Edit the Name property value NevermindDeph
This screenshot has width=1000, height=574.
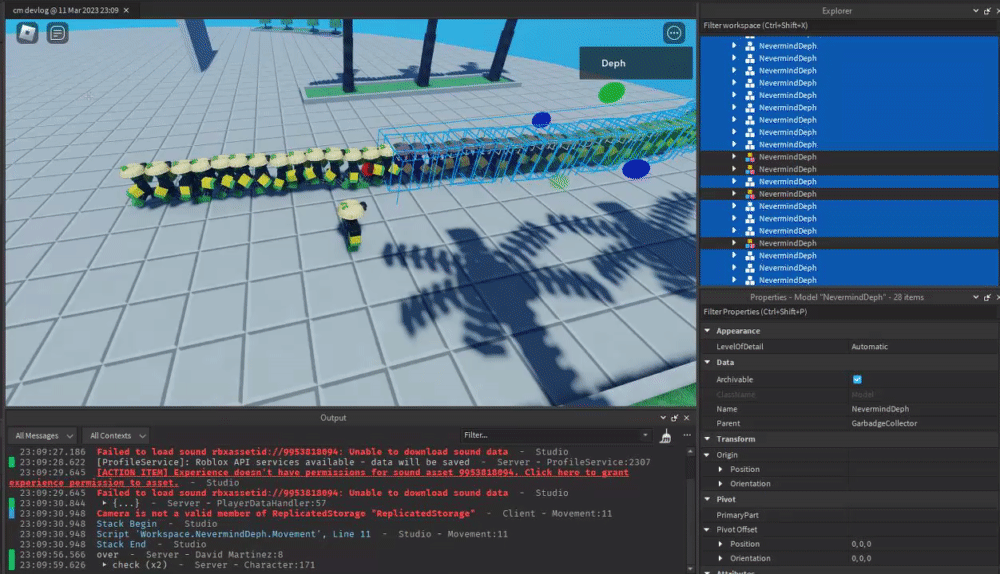(923, 409)
